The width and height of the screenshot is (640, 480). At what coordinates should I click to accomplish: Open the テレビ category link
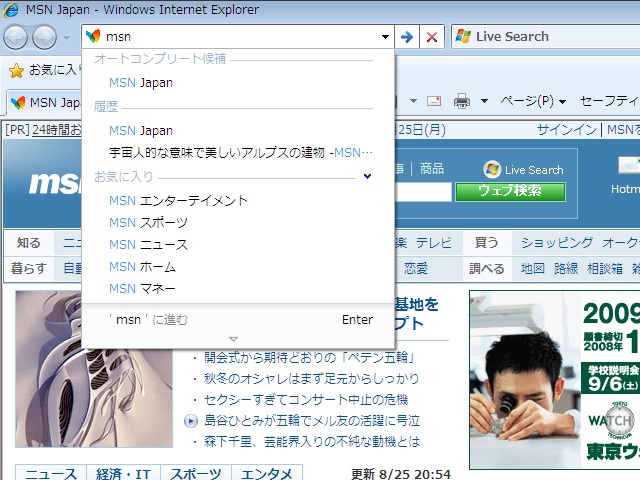point(434,243)
